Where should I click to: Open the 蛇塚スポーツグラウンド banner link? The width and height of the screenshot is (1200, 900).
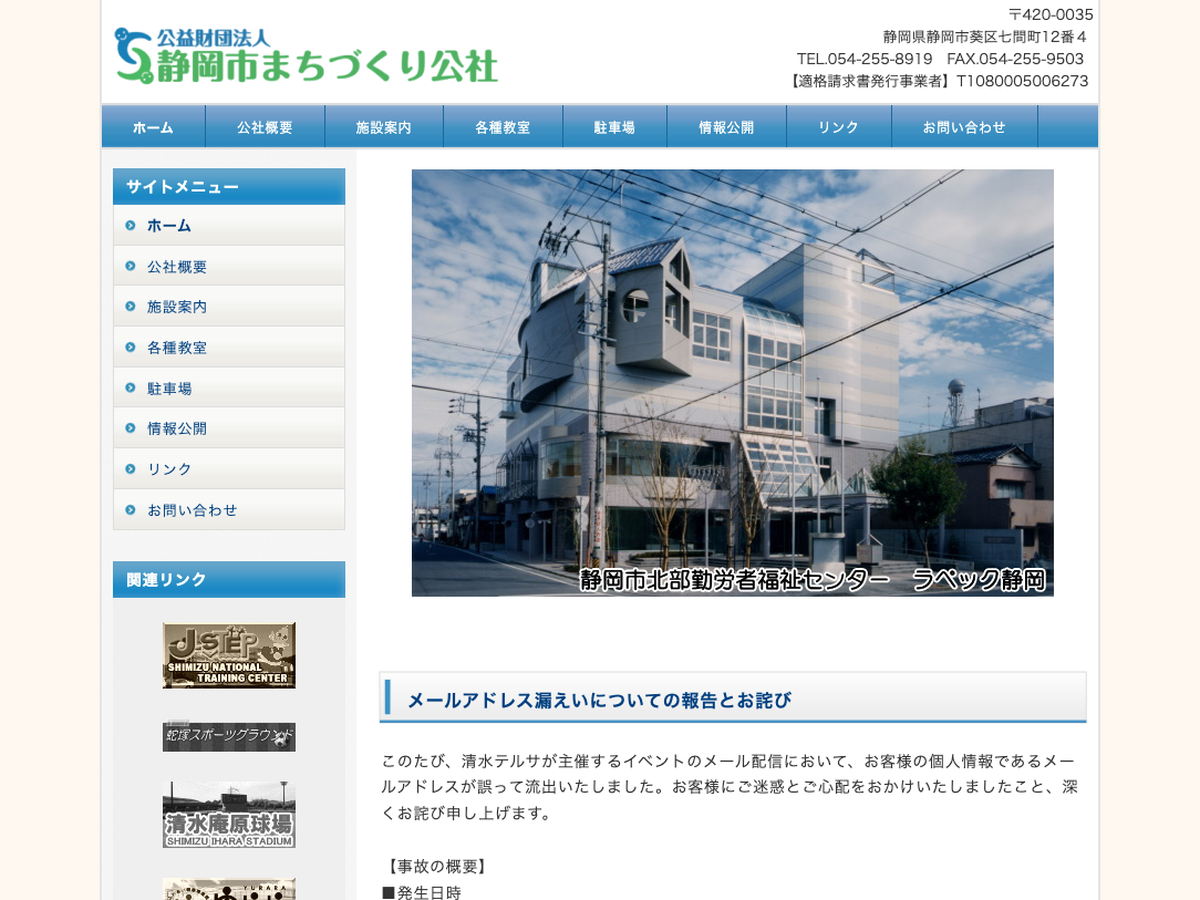[x=229, y=737]
